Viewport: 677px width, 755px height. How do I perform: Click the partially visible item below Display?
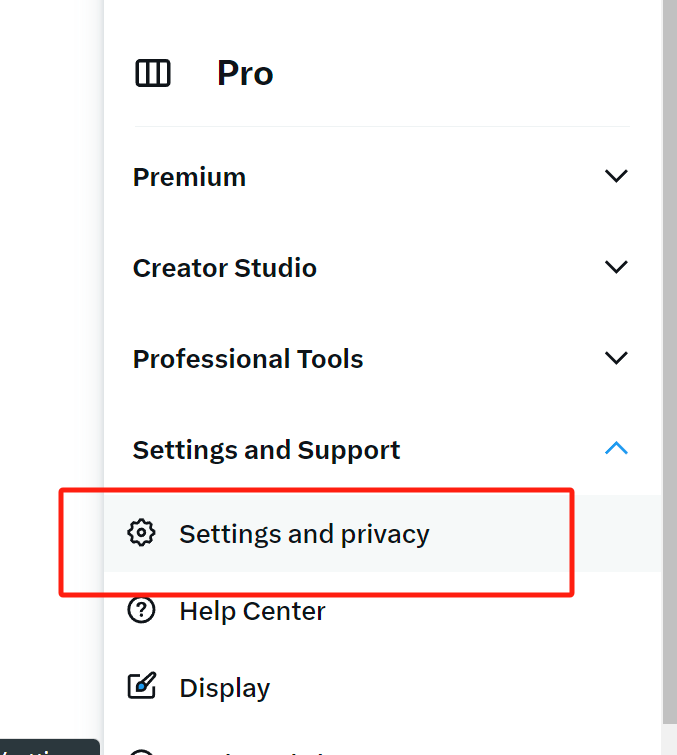point(250,750)
